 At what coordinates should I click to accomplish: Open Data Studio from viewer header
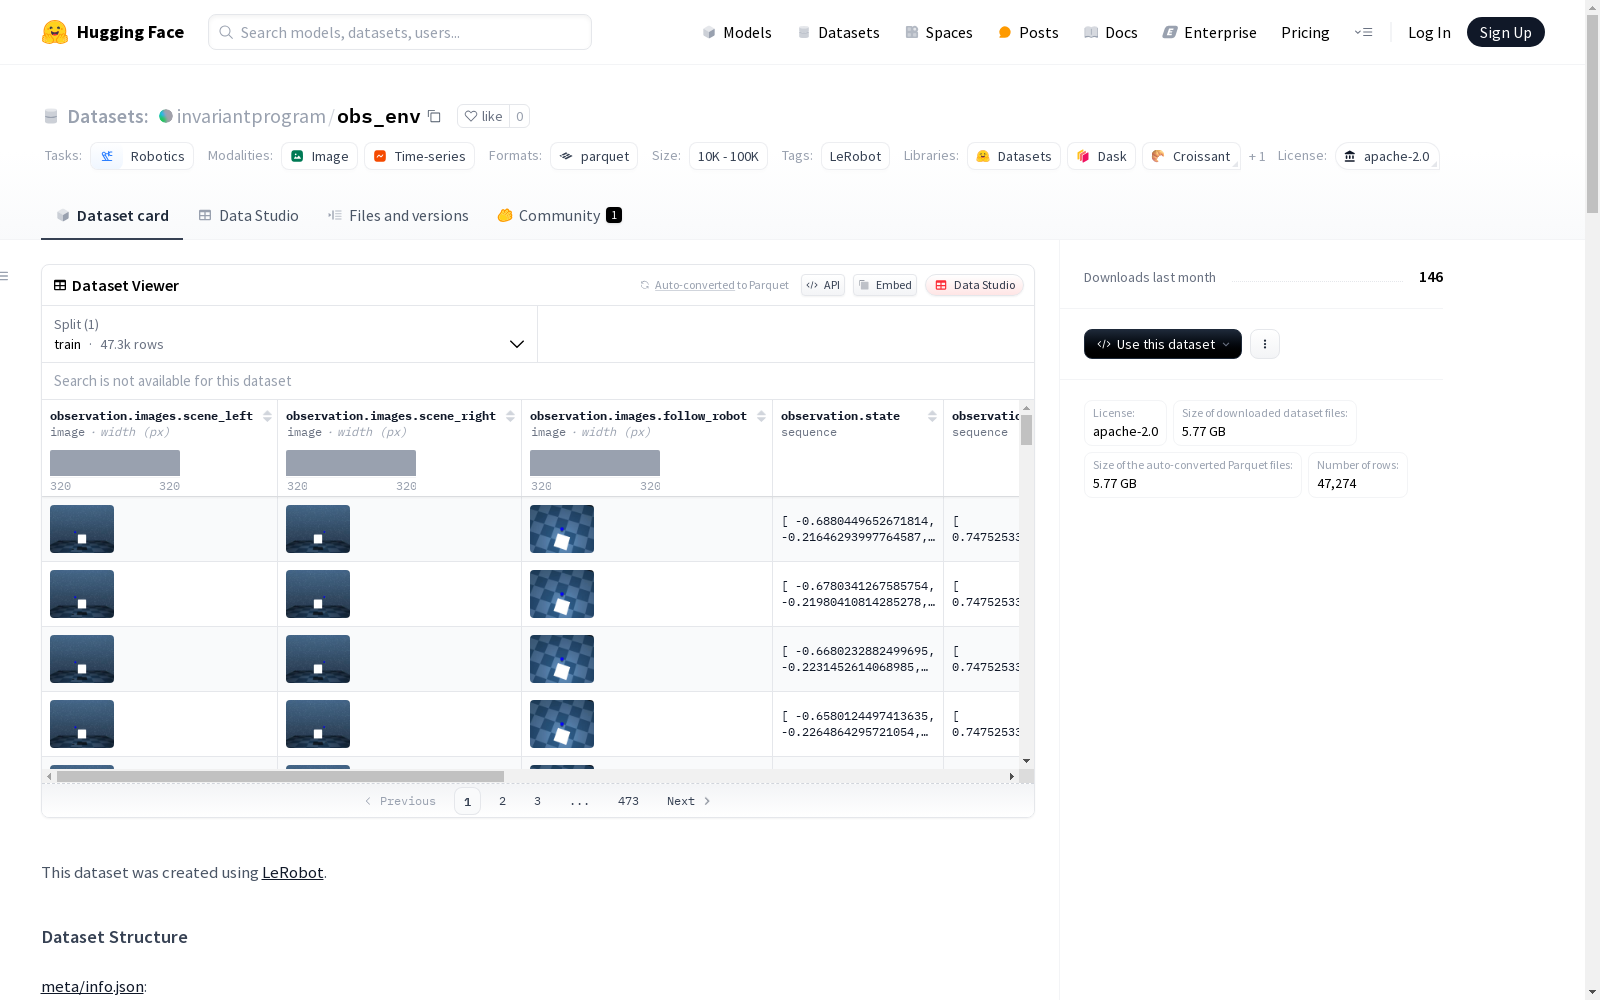click(975, 285)
